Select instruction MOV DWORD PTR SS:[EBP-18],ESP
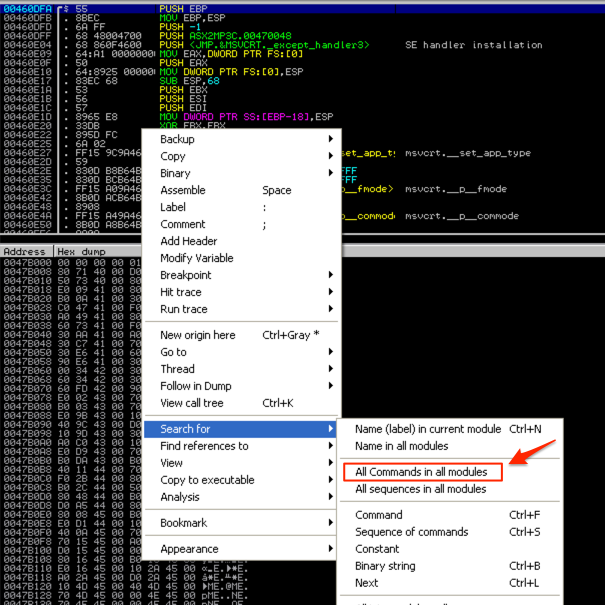 [246, 117]
